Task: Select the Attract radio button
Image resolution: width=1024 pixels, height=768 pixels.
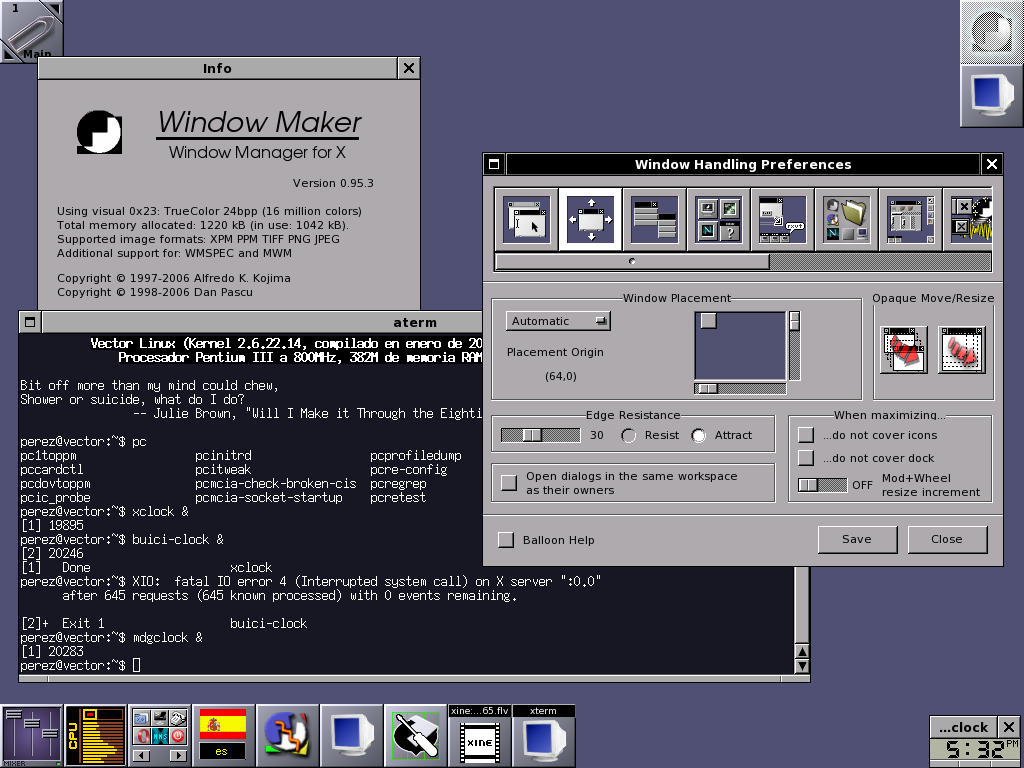Action: 699,436
